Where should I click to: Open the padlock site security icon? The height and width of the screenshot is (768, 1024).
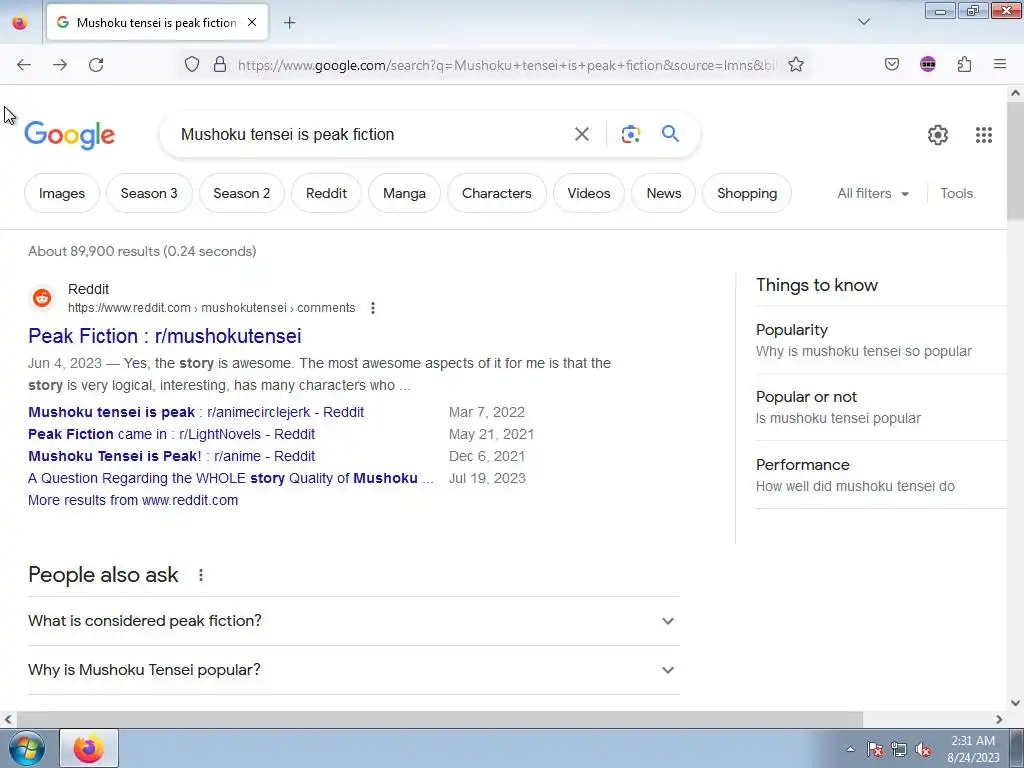[220, 65]
